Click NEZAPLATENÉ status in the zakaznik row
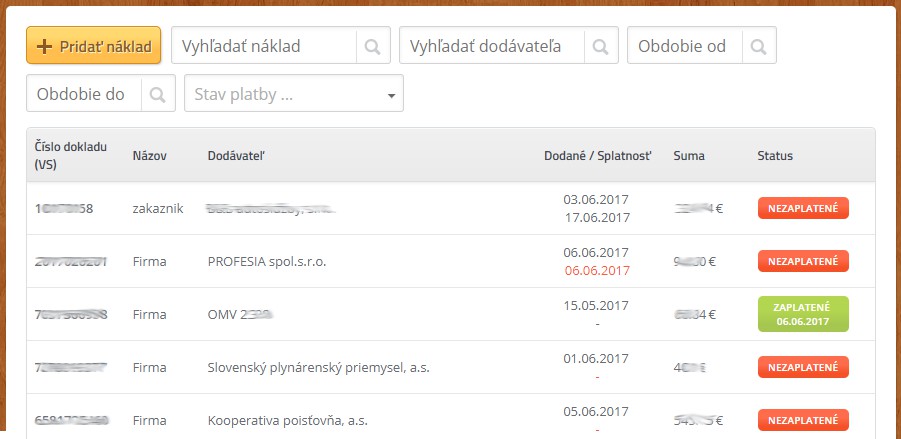The image size is (901, 439). coord(803,208)
